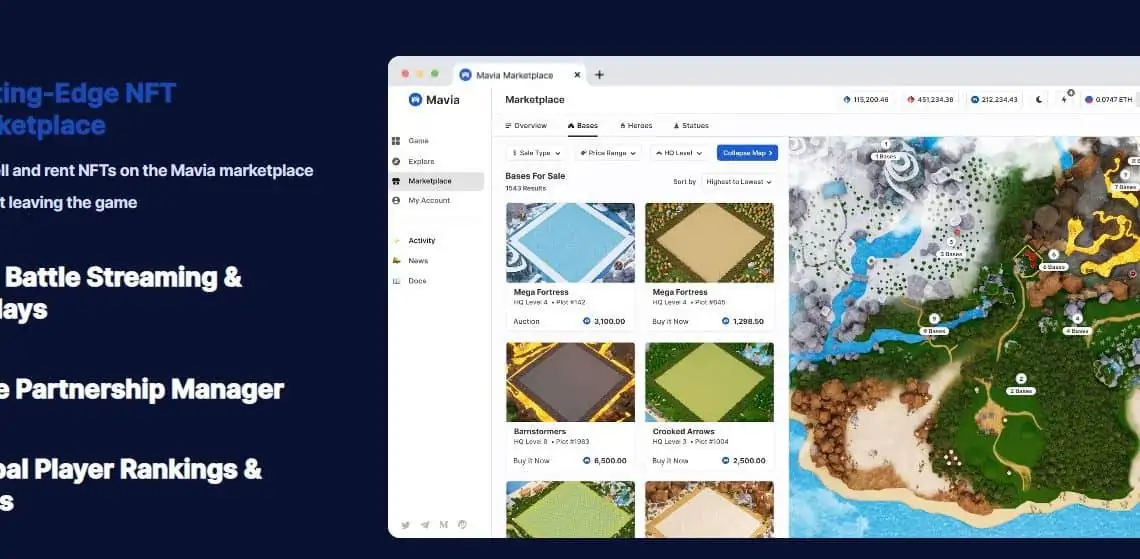The image size is (1140, 559).
Task: Select the 7 Bases map marker
Action: tap(1125, 181)
